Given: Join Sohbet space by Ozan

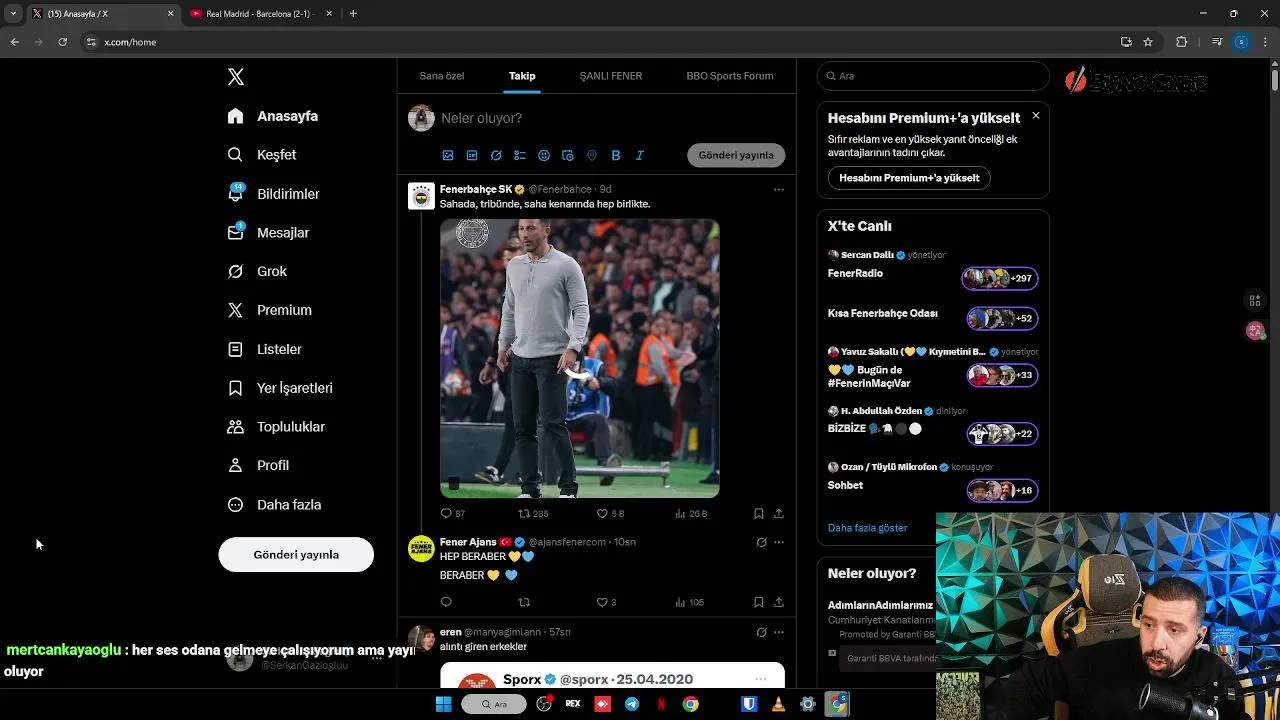Looking at the screenshot, I should coord(1002,490).
